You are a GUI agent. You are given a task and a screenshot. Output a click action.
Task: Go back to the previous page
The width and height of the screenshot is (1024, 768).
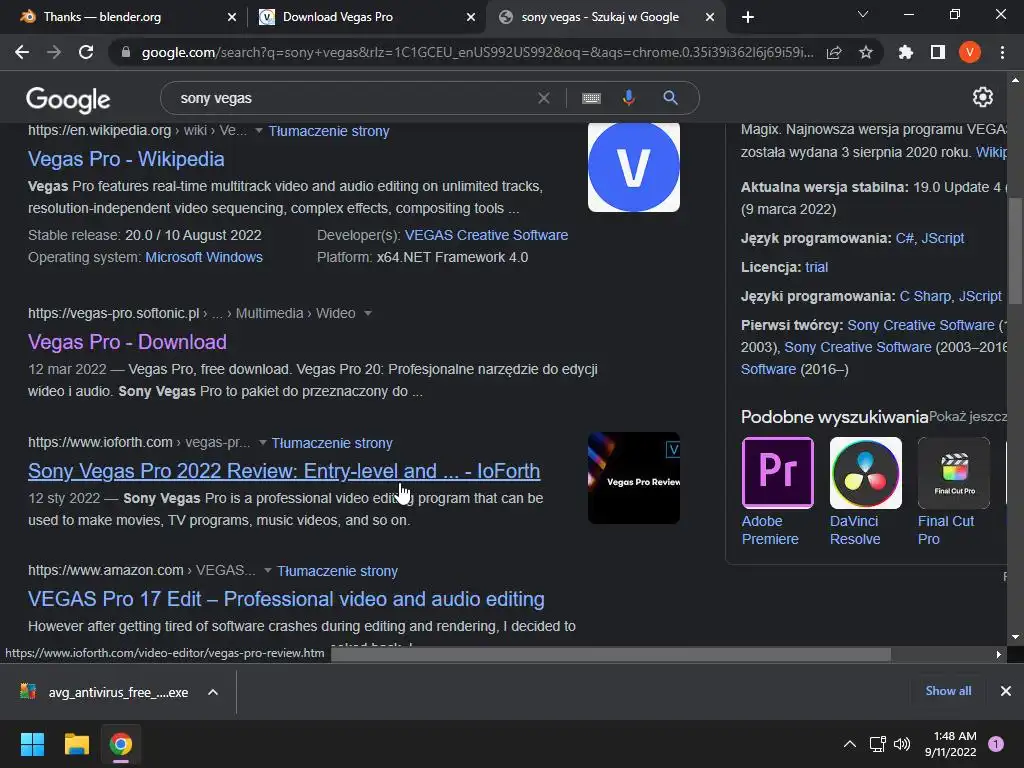pyautogui.click(x=22, y=52)
